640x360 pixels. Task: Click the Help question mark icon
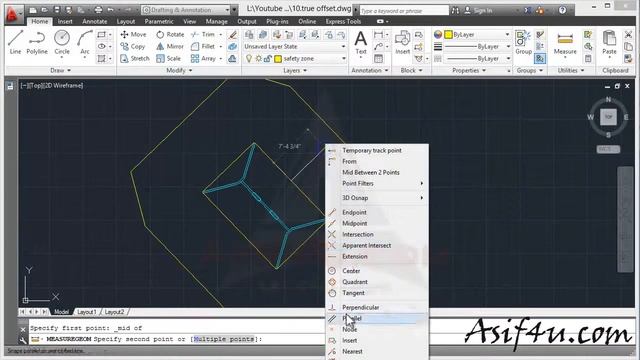[x=562, y=10]
